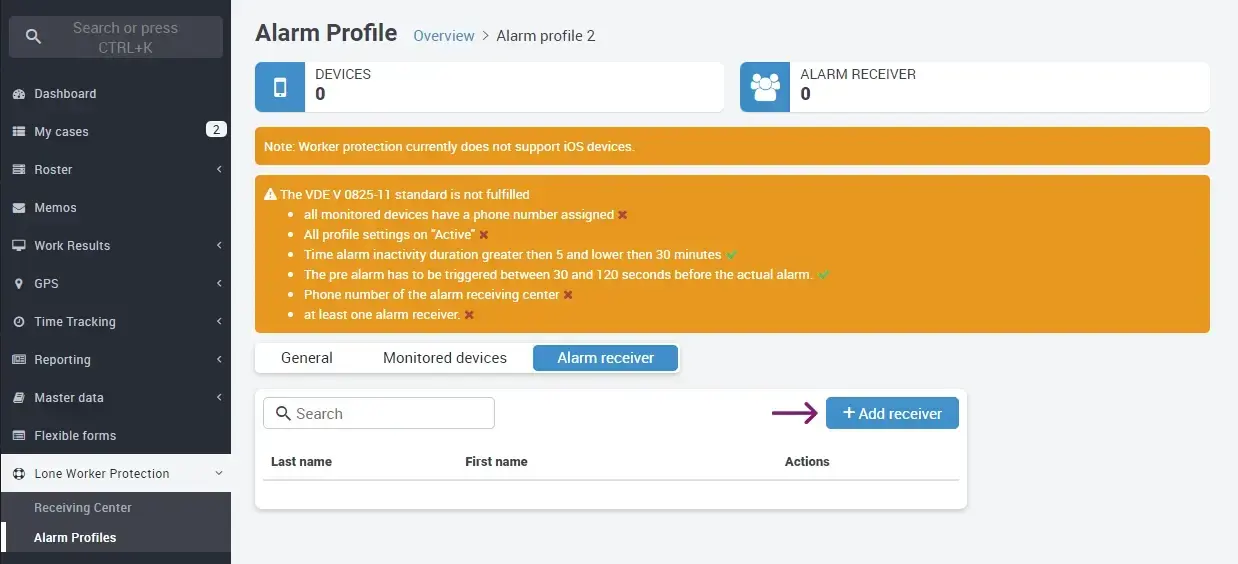Expand the Roster submenu chevron
This screenshot has height=564, width=1238.
coord(219,170)
